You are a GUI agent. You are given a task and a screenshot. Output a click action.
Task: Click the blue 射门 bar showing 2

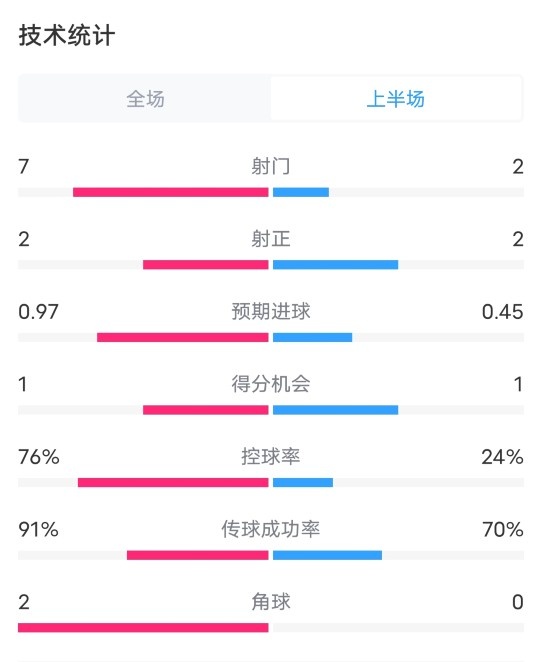[x=301, y=192]
